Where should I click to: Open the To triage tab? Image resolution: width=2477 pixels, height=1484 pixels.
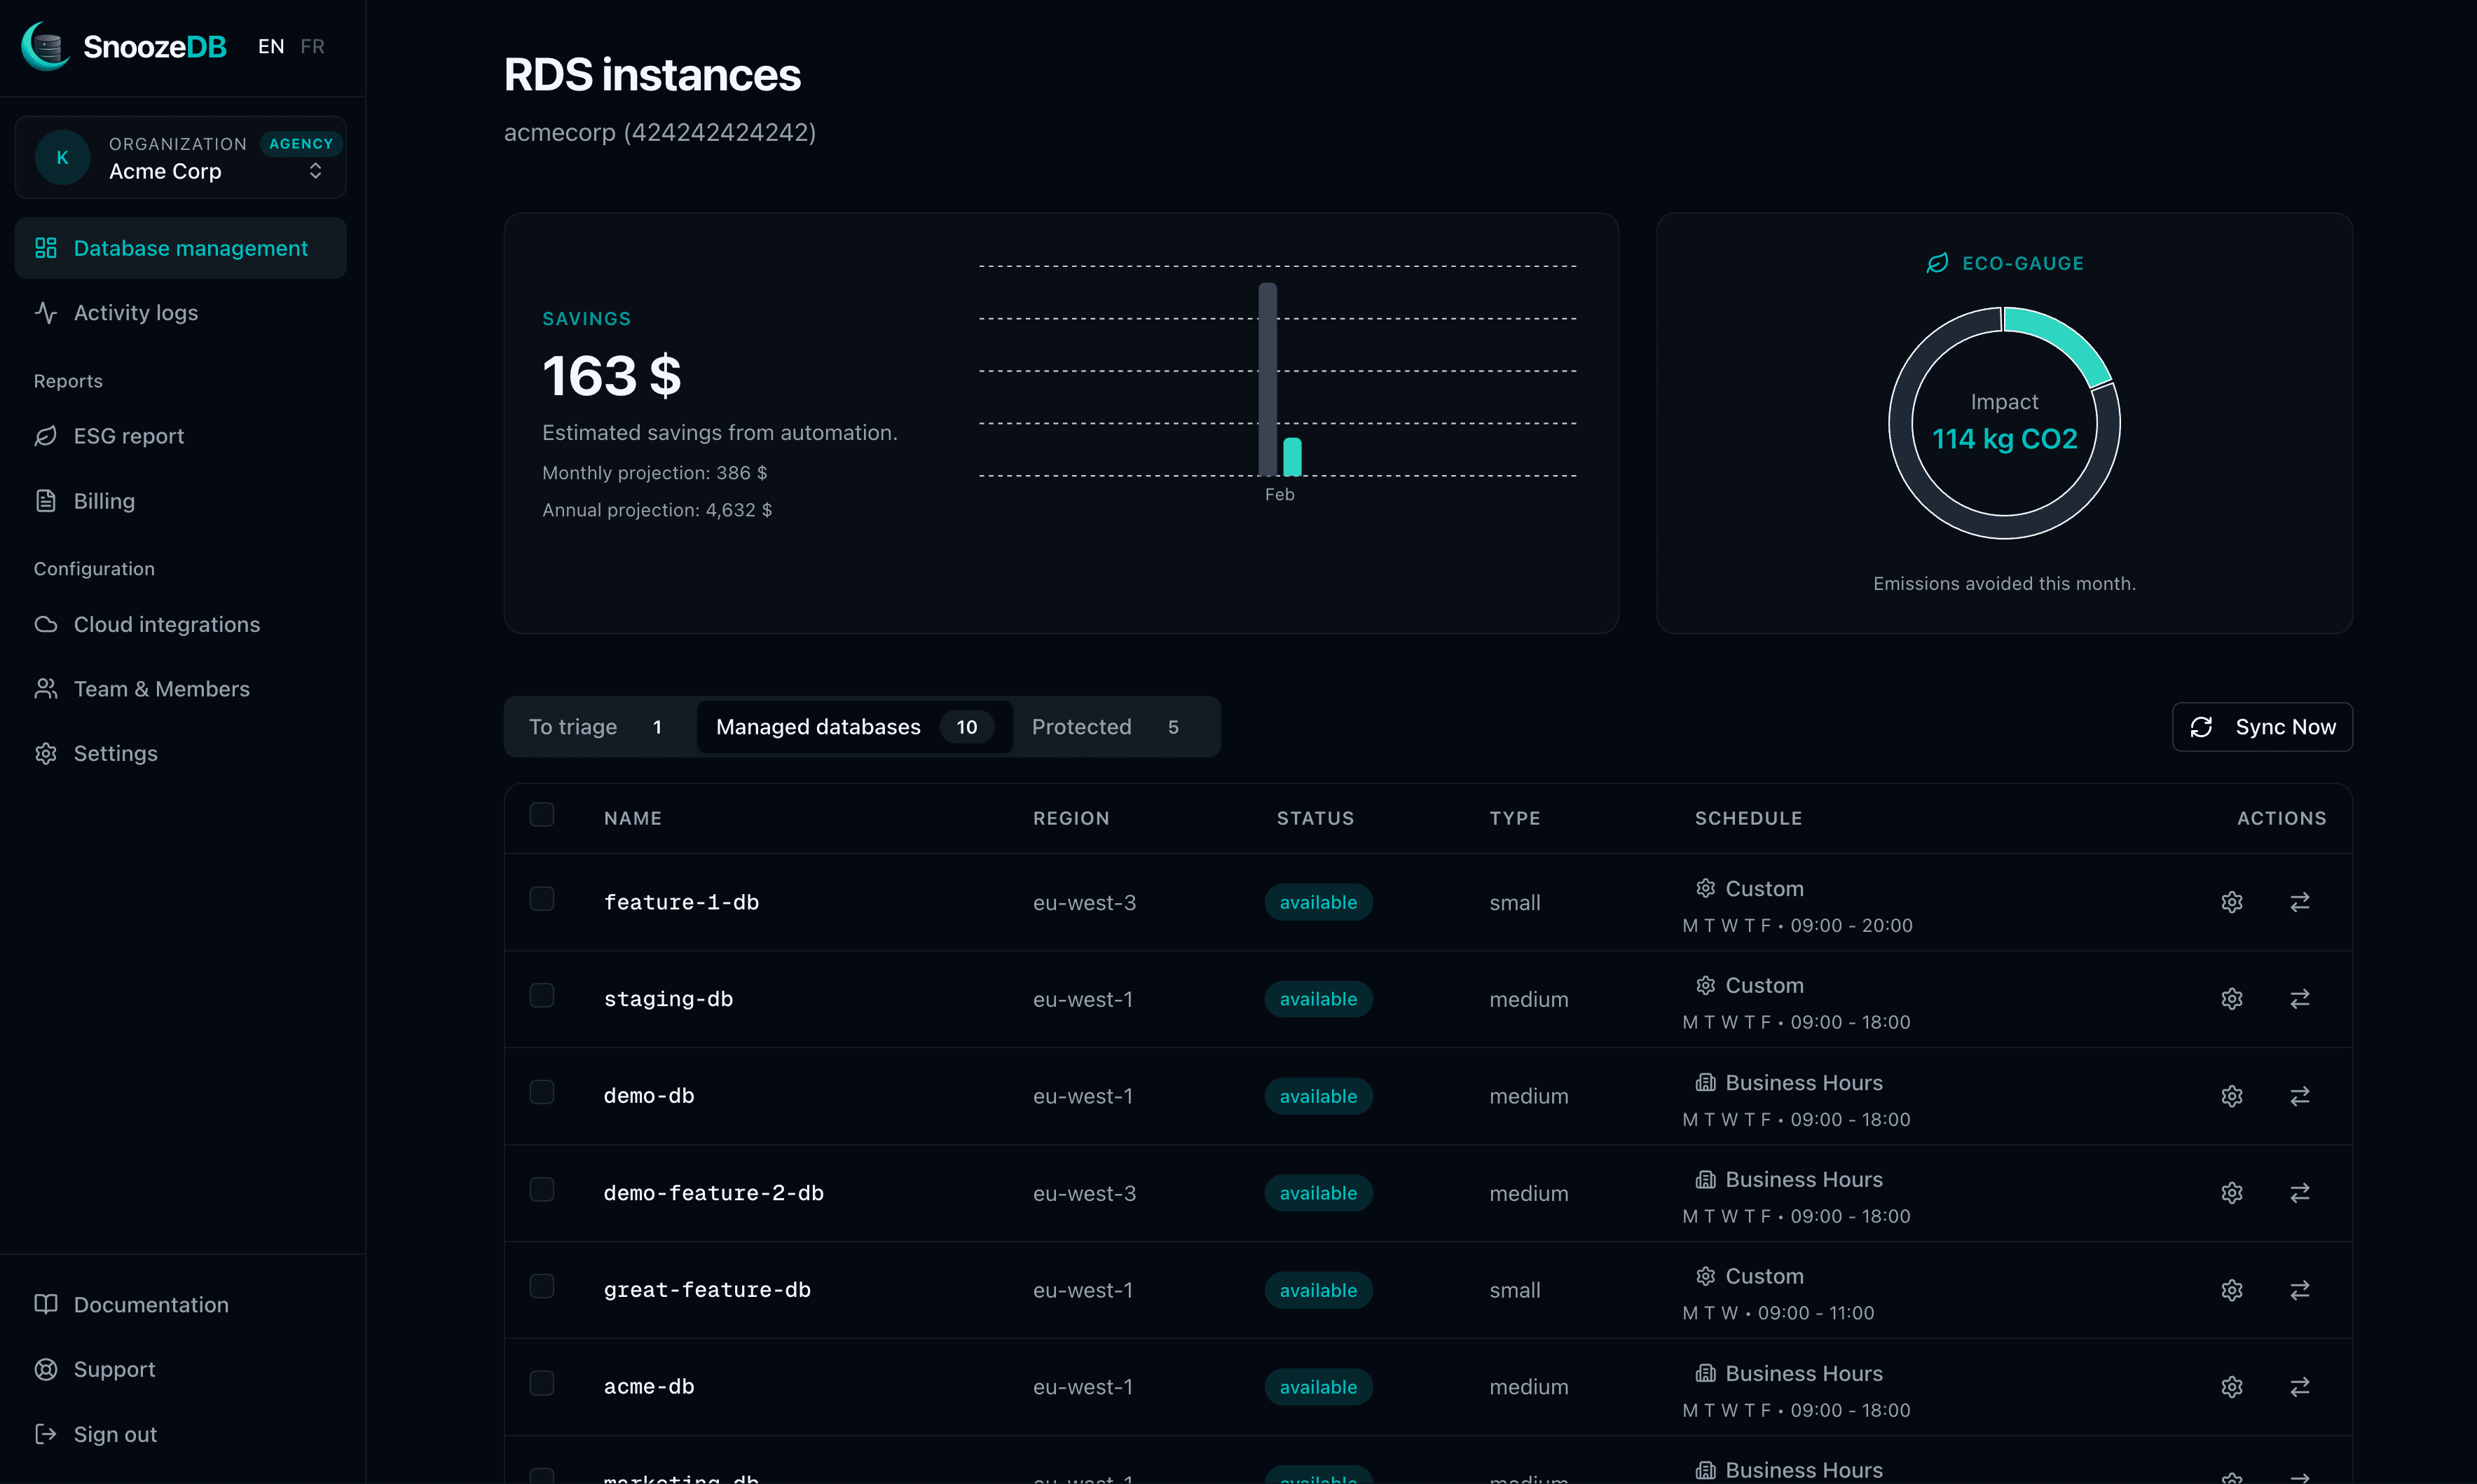[595, 726]
